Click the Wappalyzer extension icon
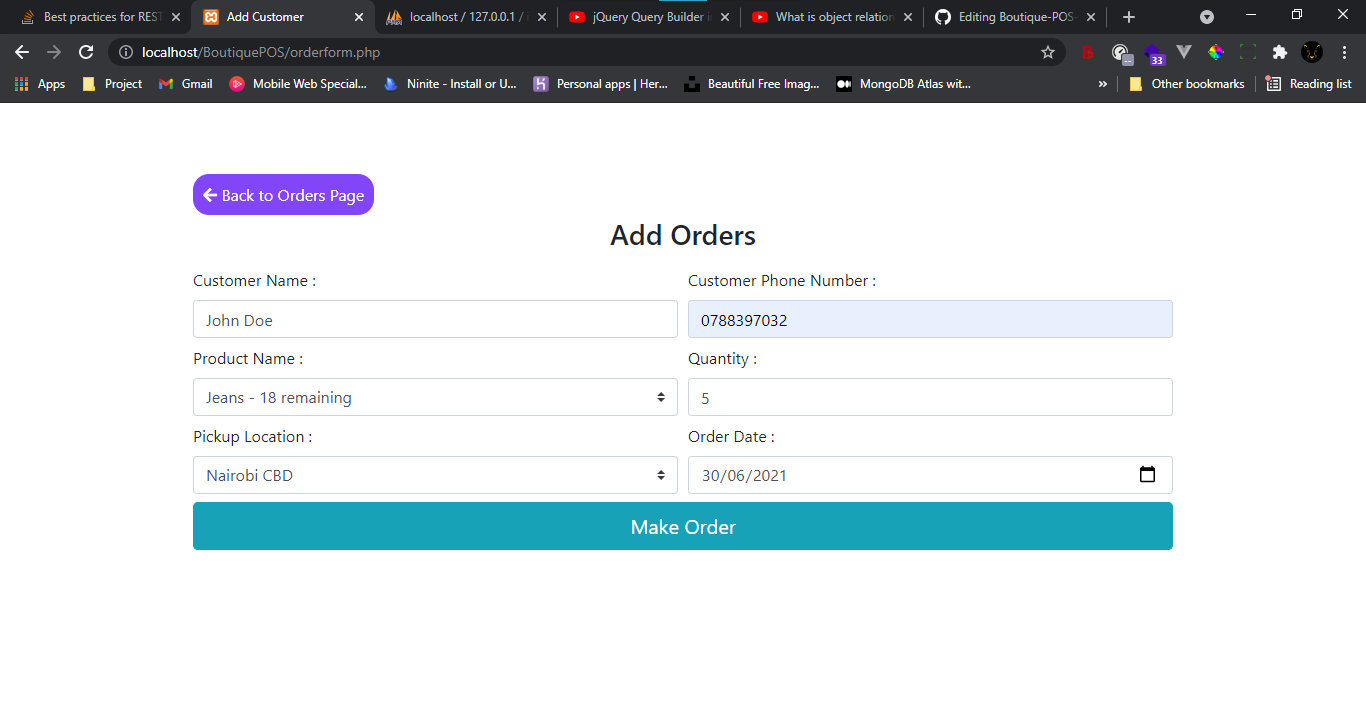Image resolution: width=1366 pixels, height=728 pixels. coord(1153,52)
